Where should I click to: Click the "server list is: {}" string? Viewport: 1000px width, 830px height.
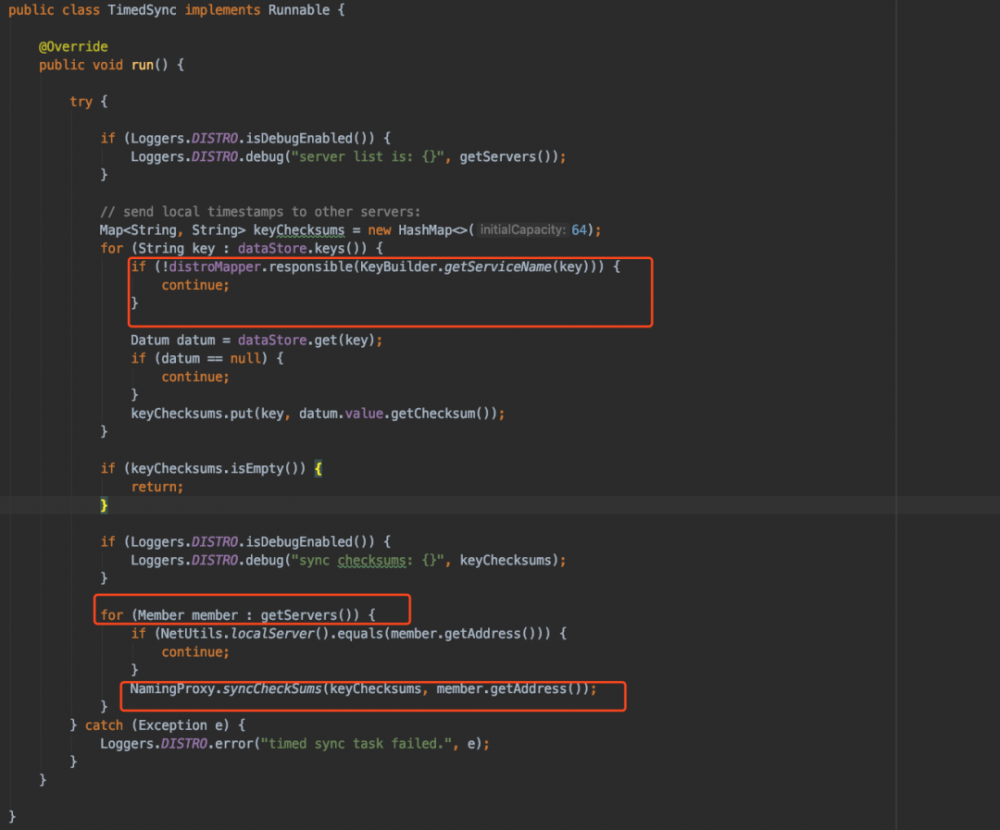pos(367,157)
